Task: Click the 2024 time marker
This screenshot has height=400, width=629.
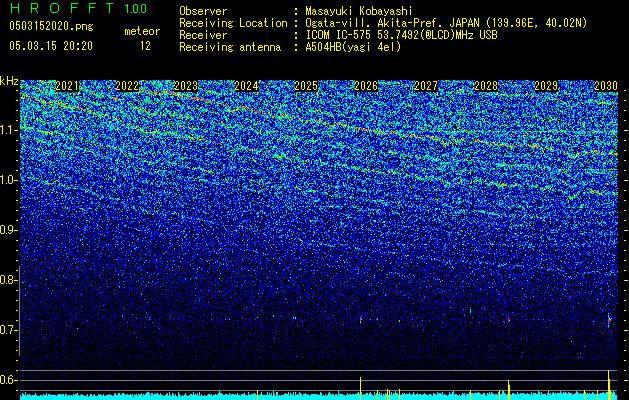Action: tap(246, 85)
